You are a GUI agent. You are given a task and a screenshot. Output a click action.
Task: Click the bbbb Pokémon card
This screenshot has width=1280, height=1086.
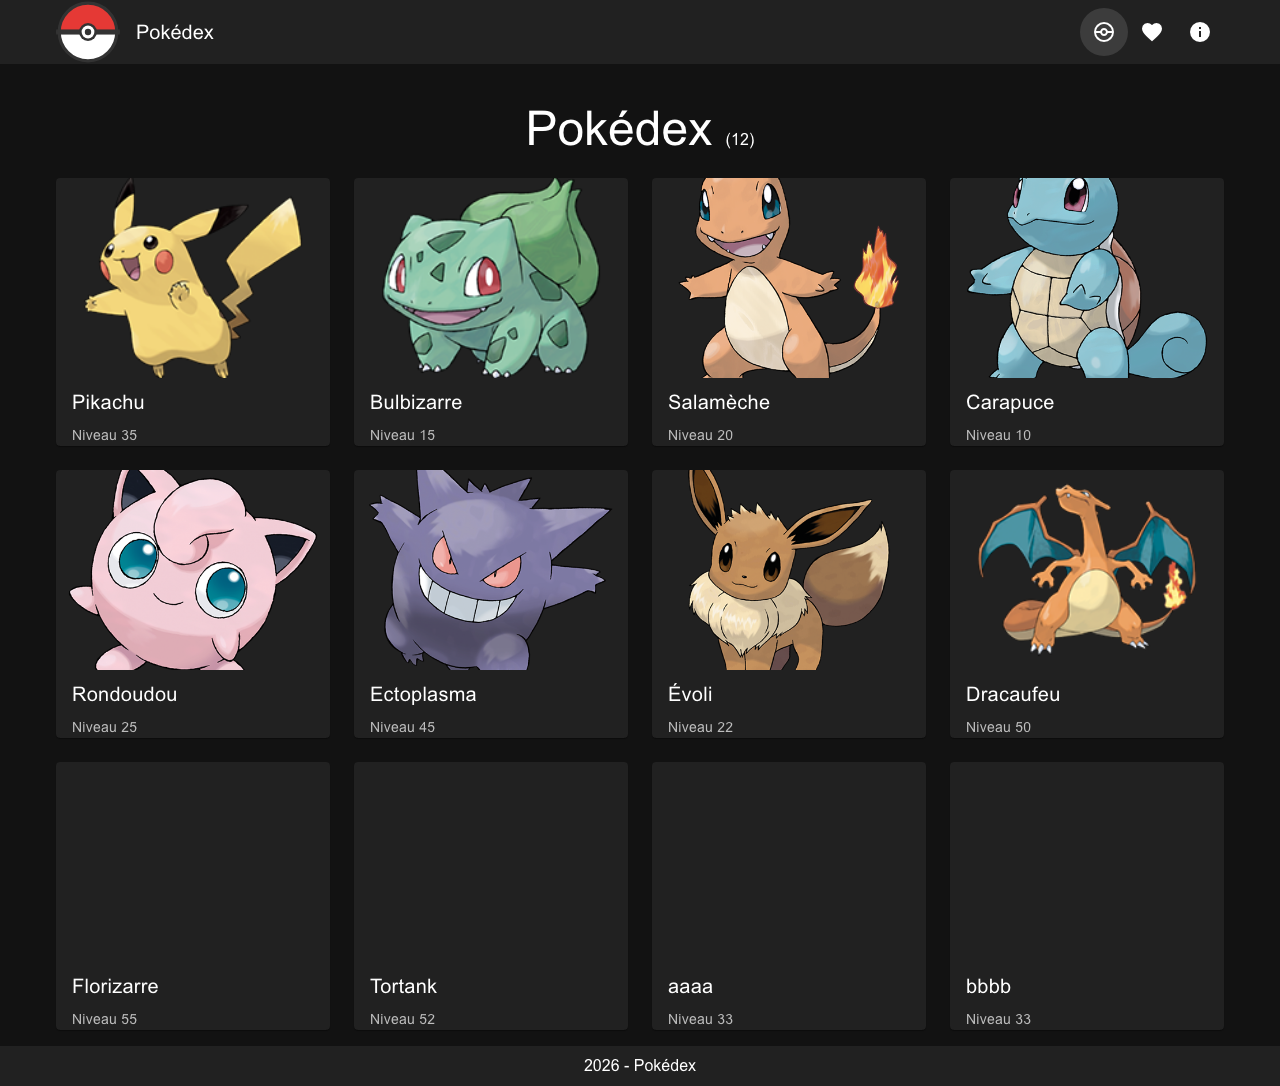point(1087,895)
